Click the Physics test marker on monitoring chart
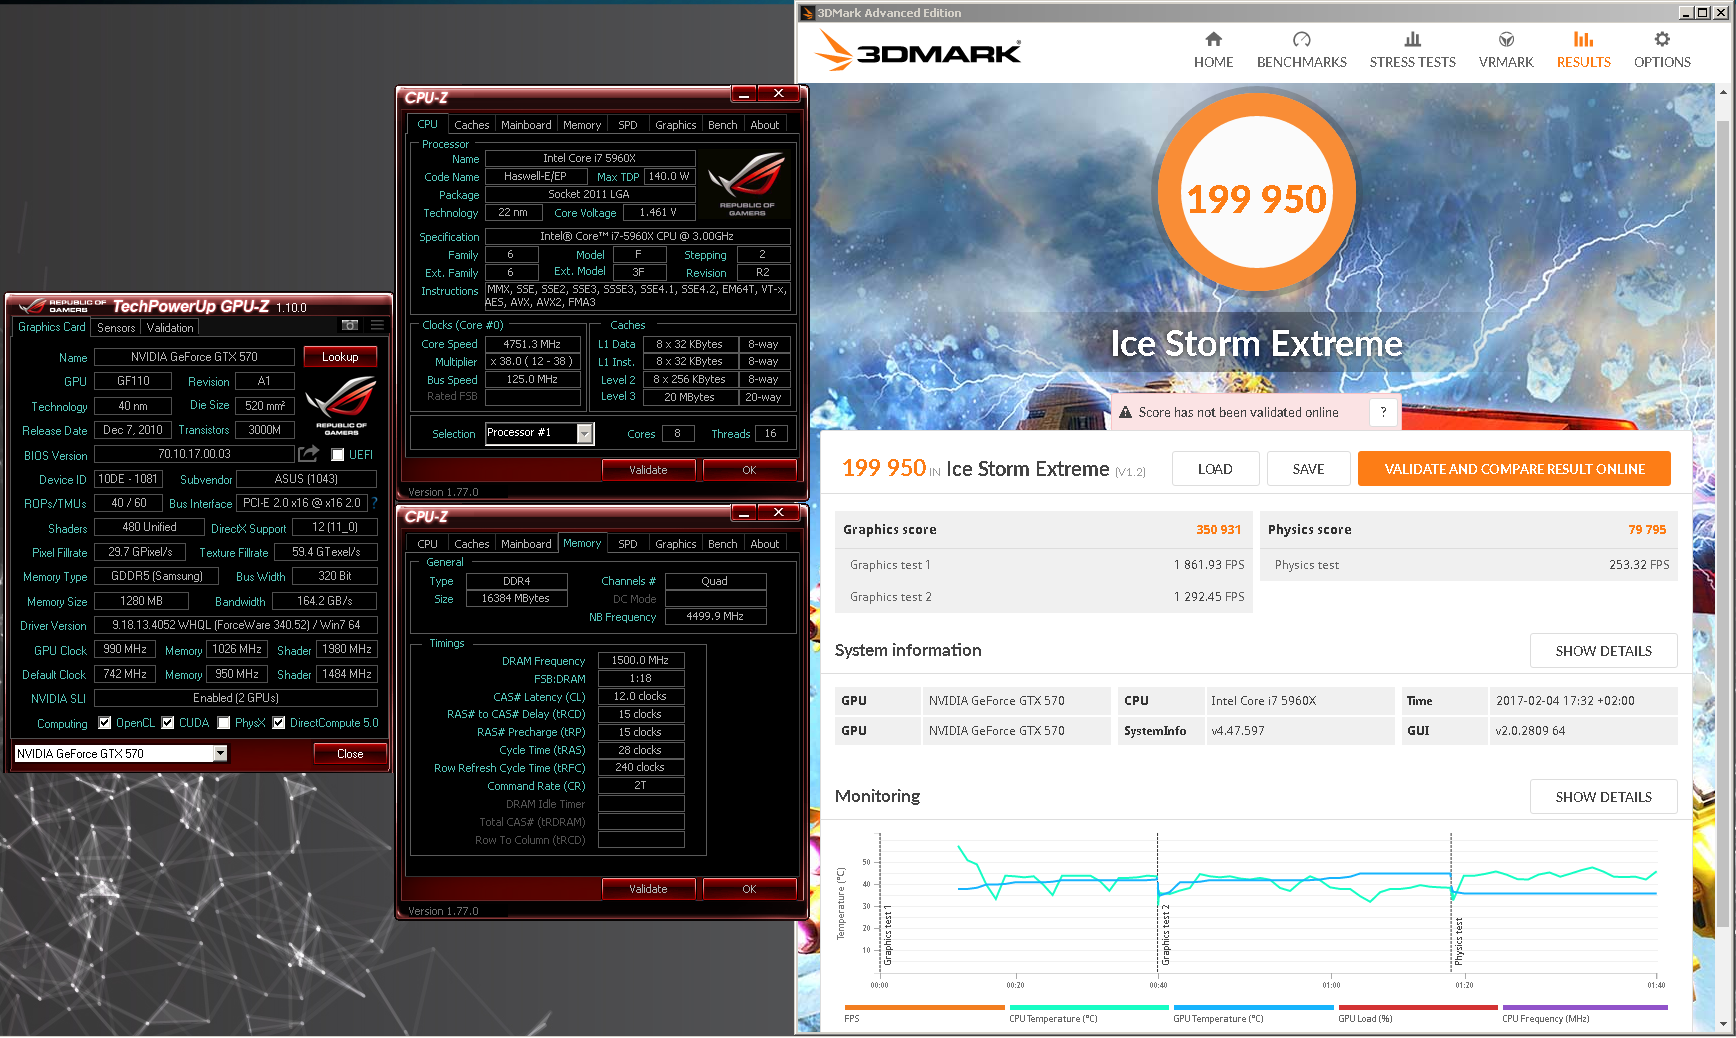1736x1038 pixels. 1459,941
